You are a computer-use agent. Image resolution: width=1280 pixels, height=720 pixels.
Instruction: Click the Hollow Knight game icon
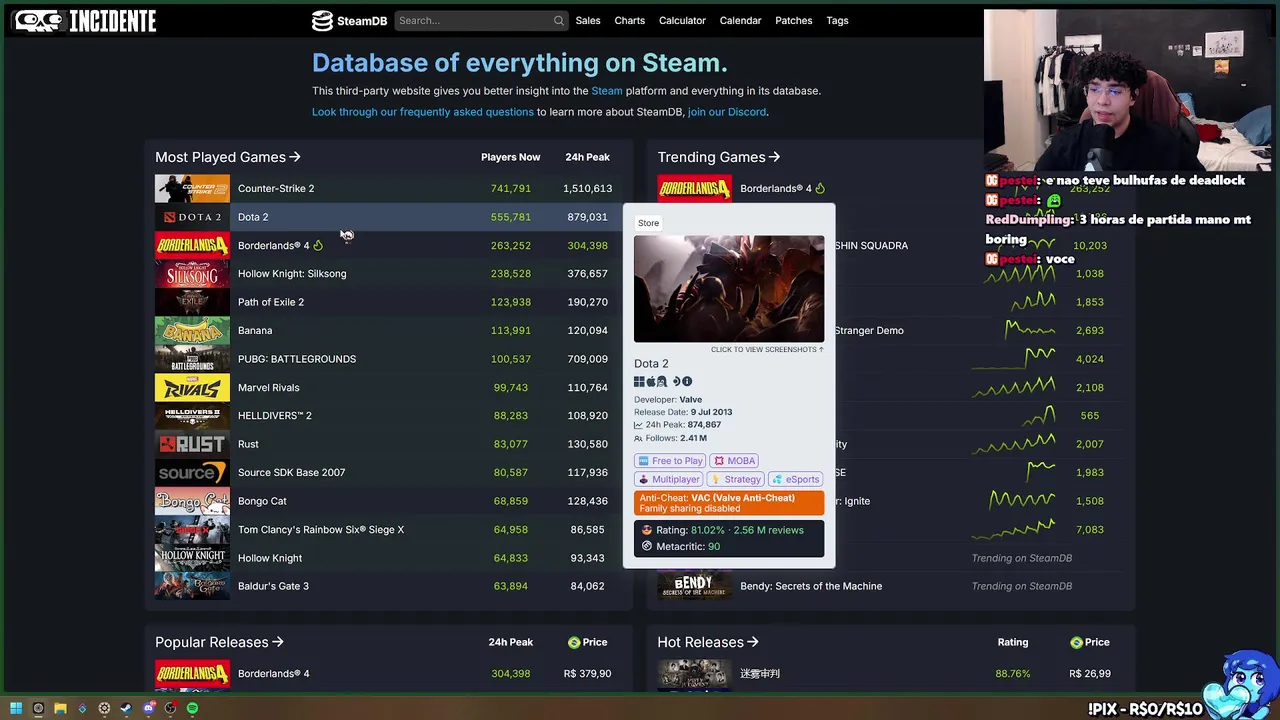(x=192, y=558)
